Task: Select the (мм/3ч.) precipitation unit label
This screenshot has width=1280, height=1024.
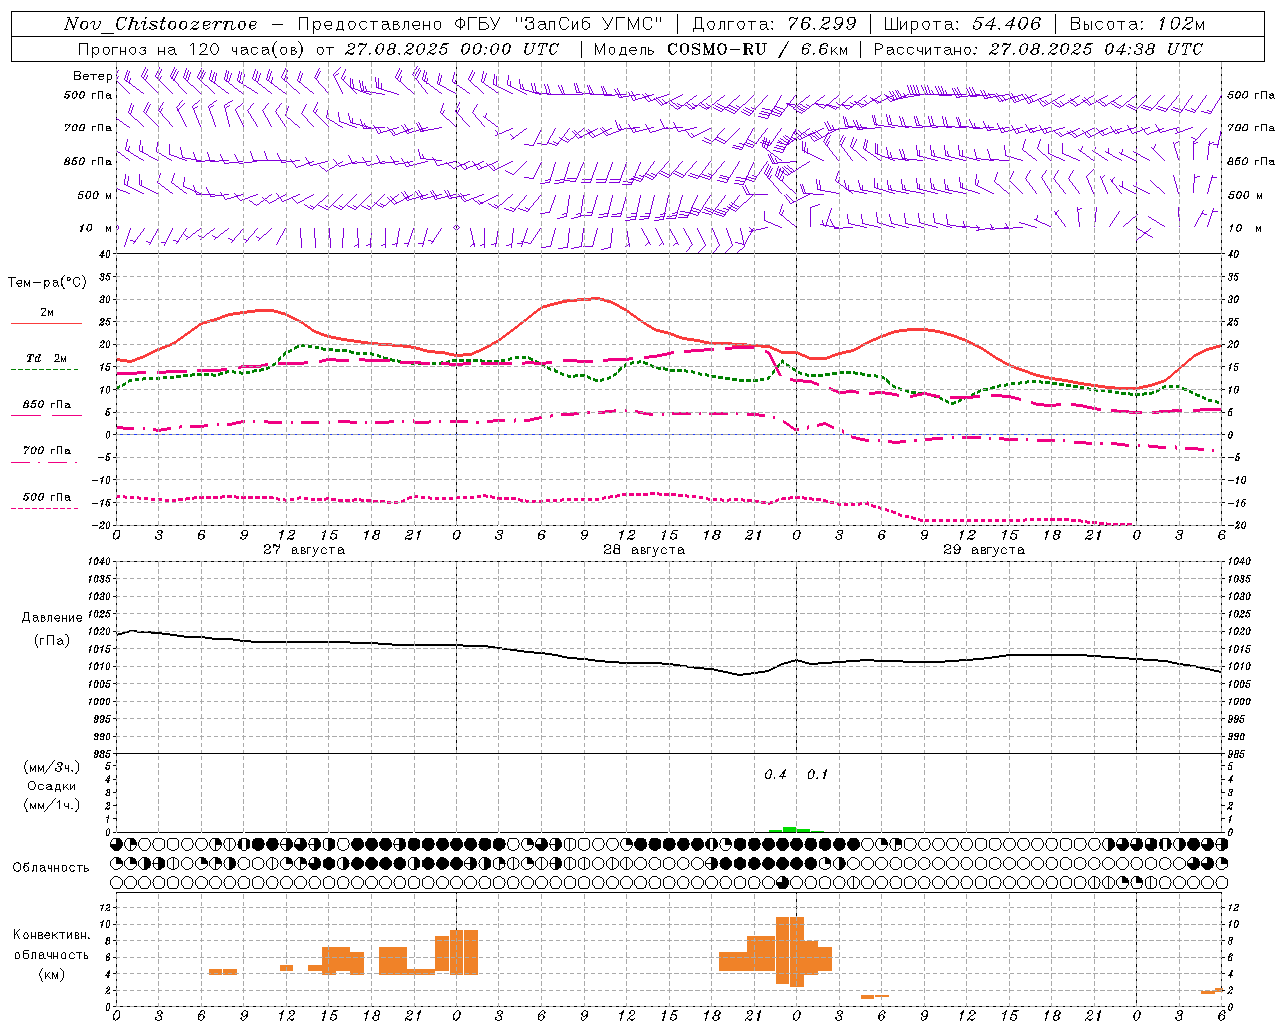Action: coord(52,768)
